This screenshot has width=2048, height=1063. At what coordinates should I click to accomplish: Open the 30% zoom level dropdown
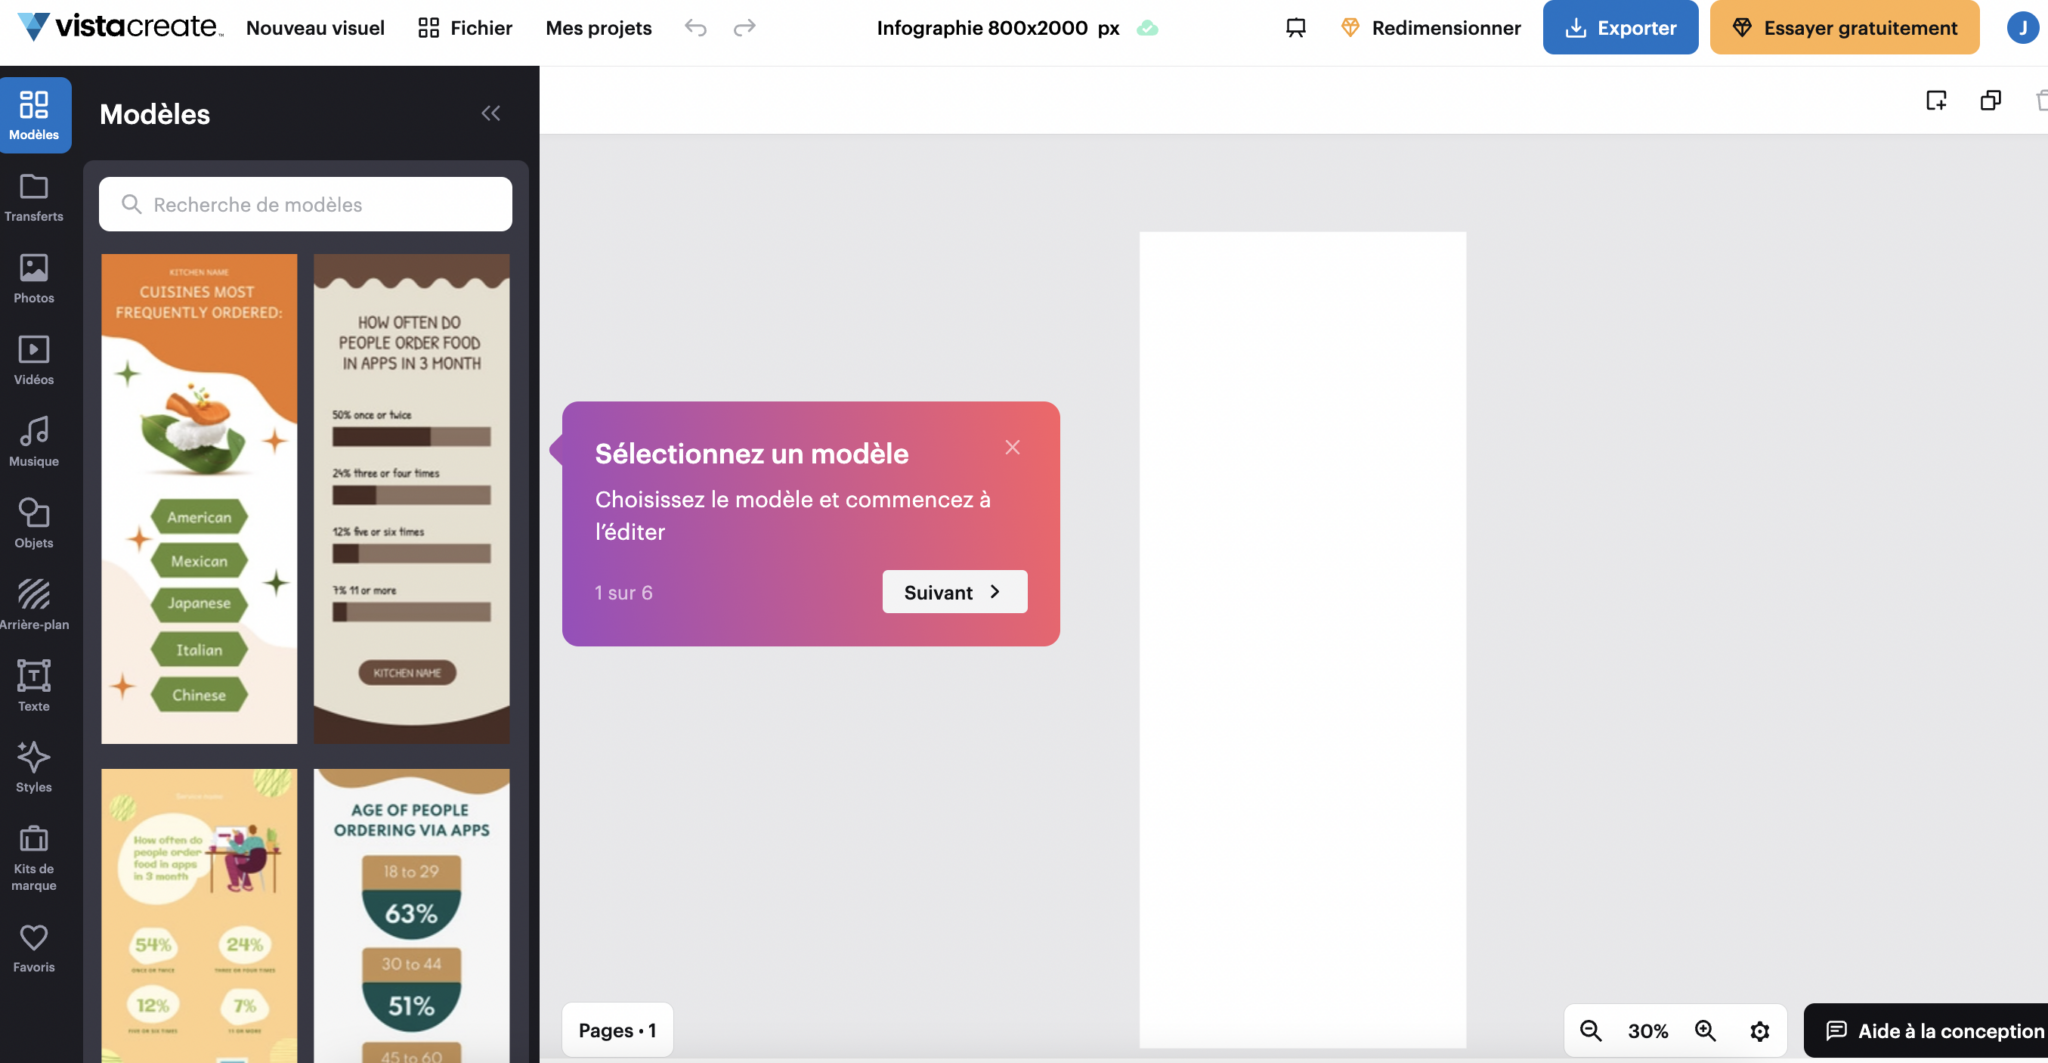[1647, 1031]
